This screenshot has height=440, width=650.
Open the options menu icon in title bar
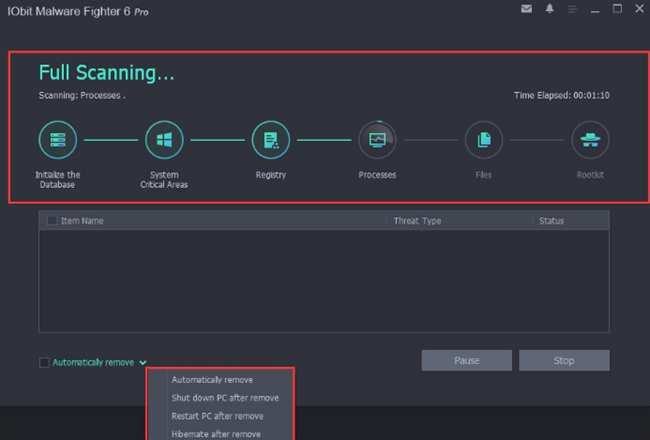pos(572,9)
